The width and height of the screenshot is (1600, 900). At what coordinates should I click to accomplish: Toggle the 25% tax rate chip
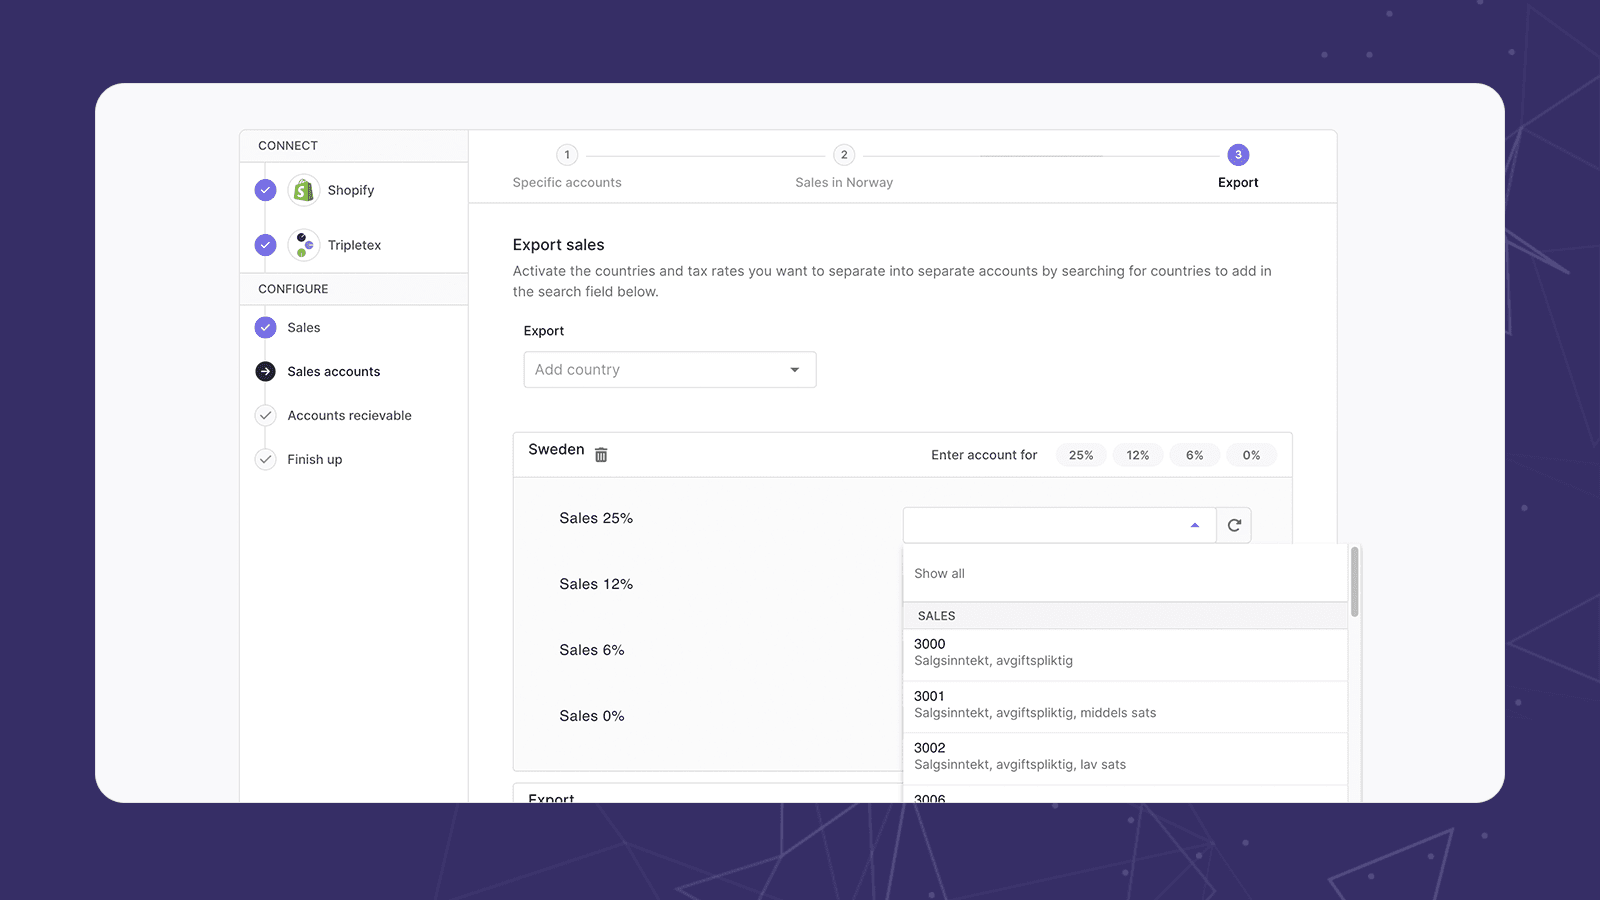pos(1080,455)
